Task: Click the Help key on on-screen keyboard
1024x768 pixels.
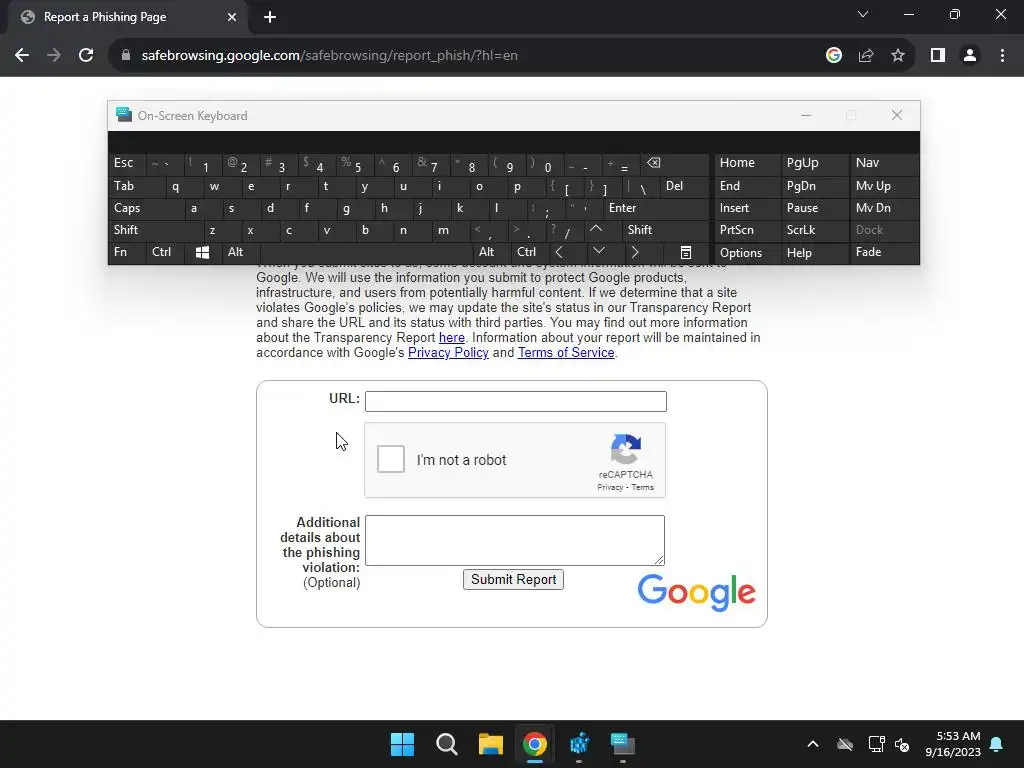Action: (814, 253)
